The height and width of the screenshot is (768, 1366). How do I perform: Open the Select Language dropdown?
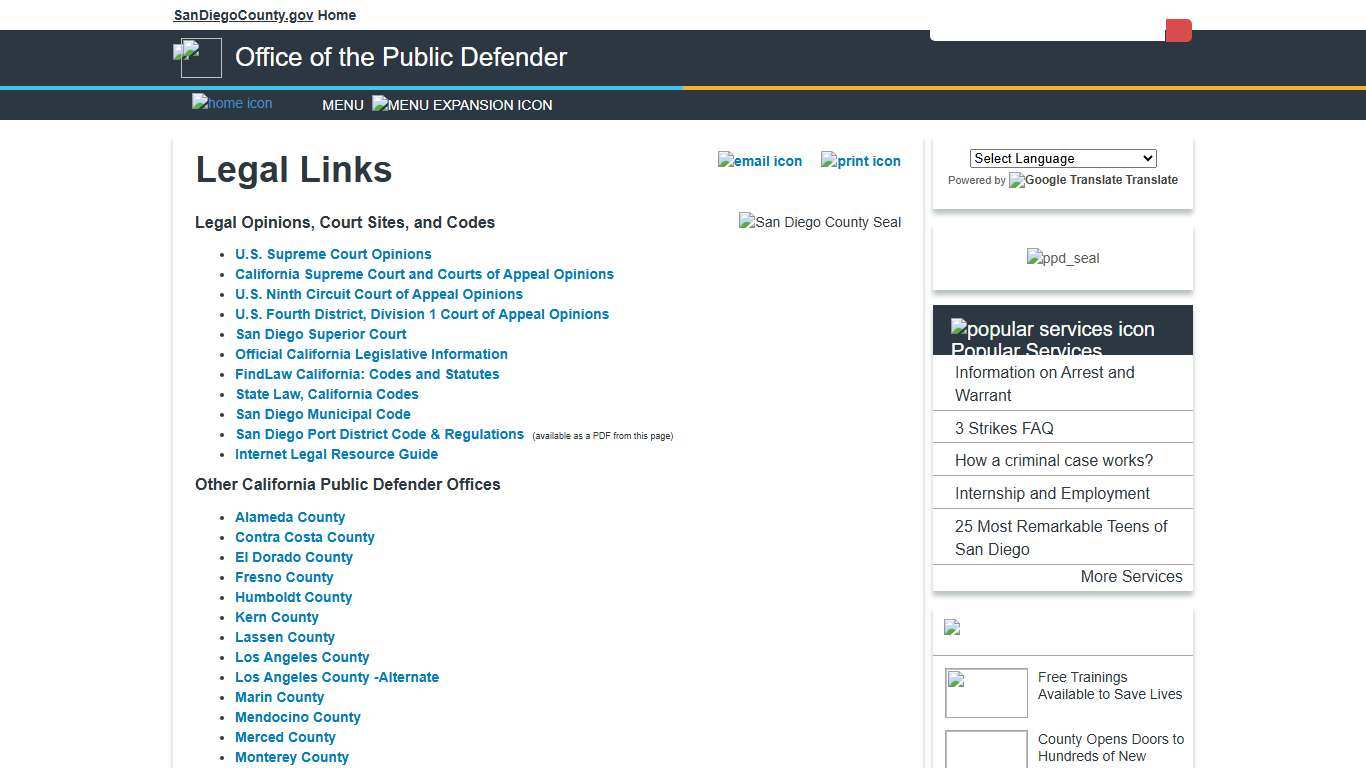coord(1062,158)
